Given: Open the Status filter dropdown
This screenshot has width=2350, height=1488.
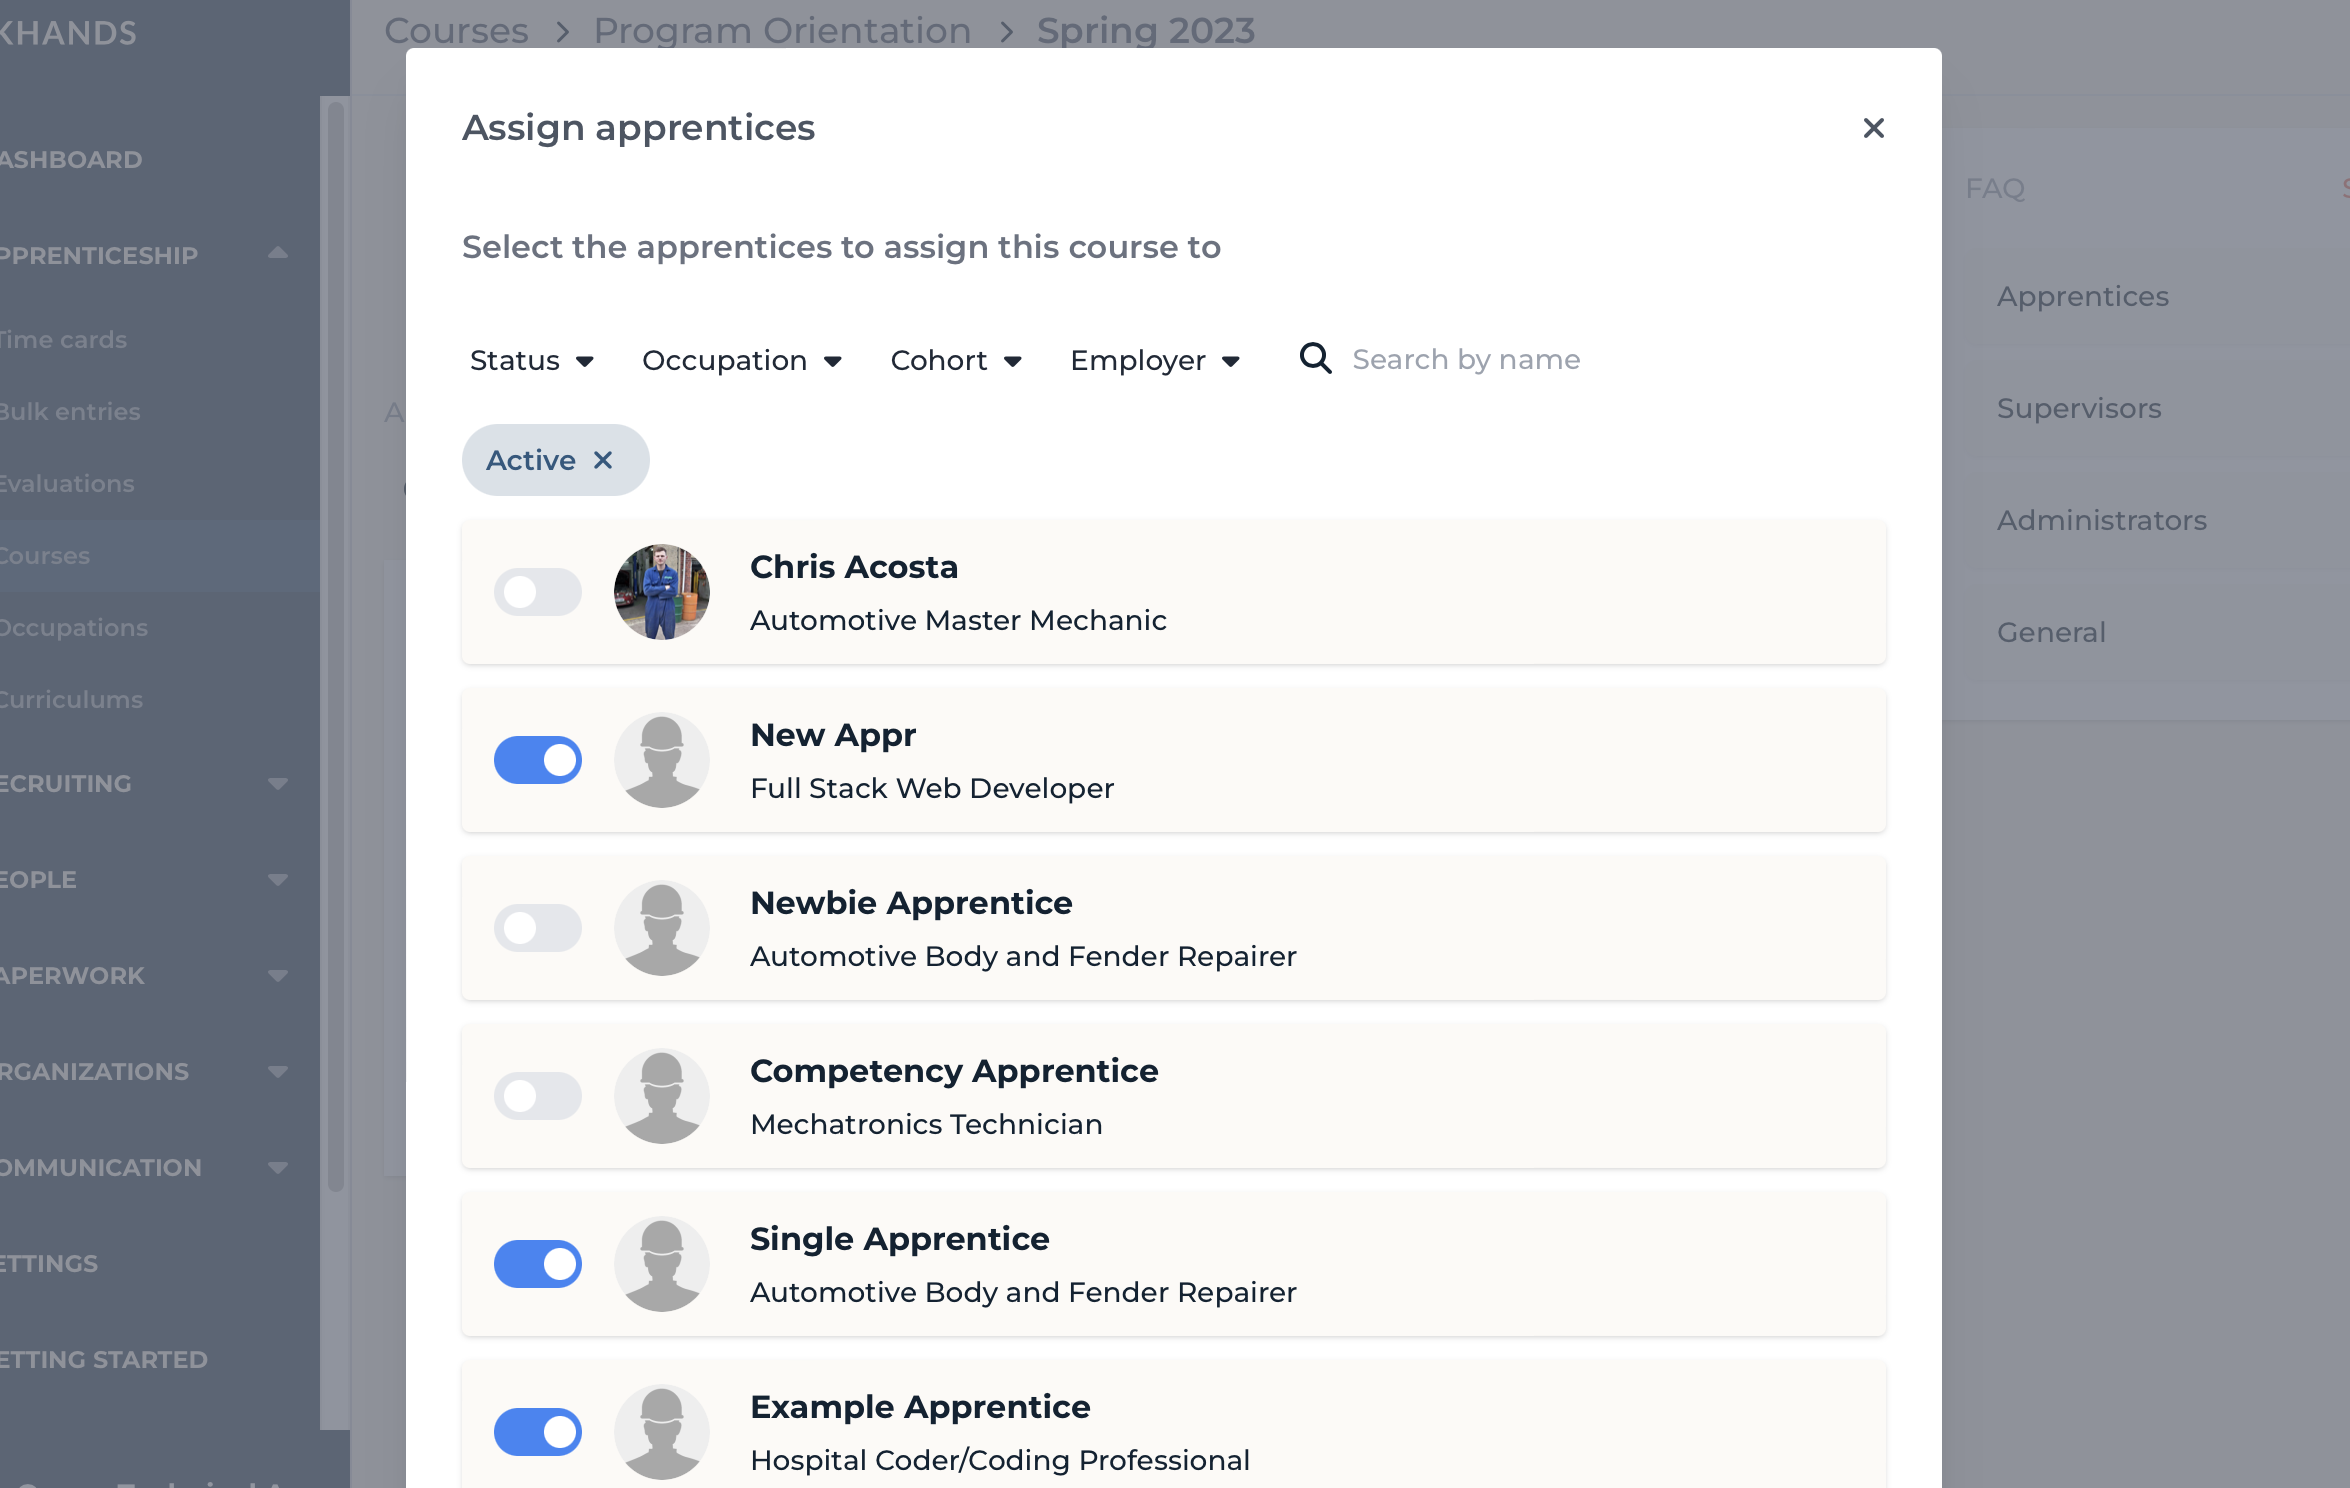Looking at the screenshot, I should pos(532,360).
